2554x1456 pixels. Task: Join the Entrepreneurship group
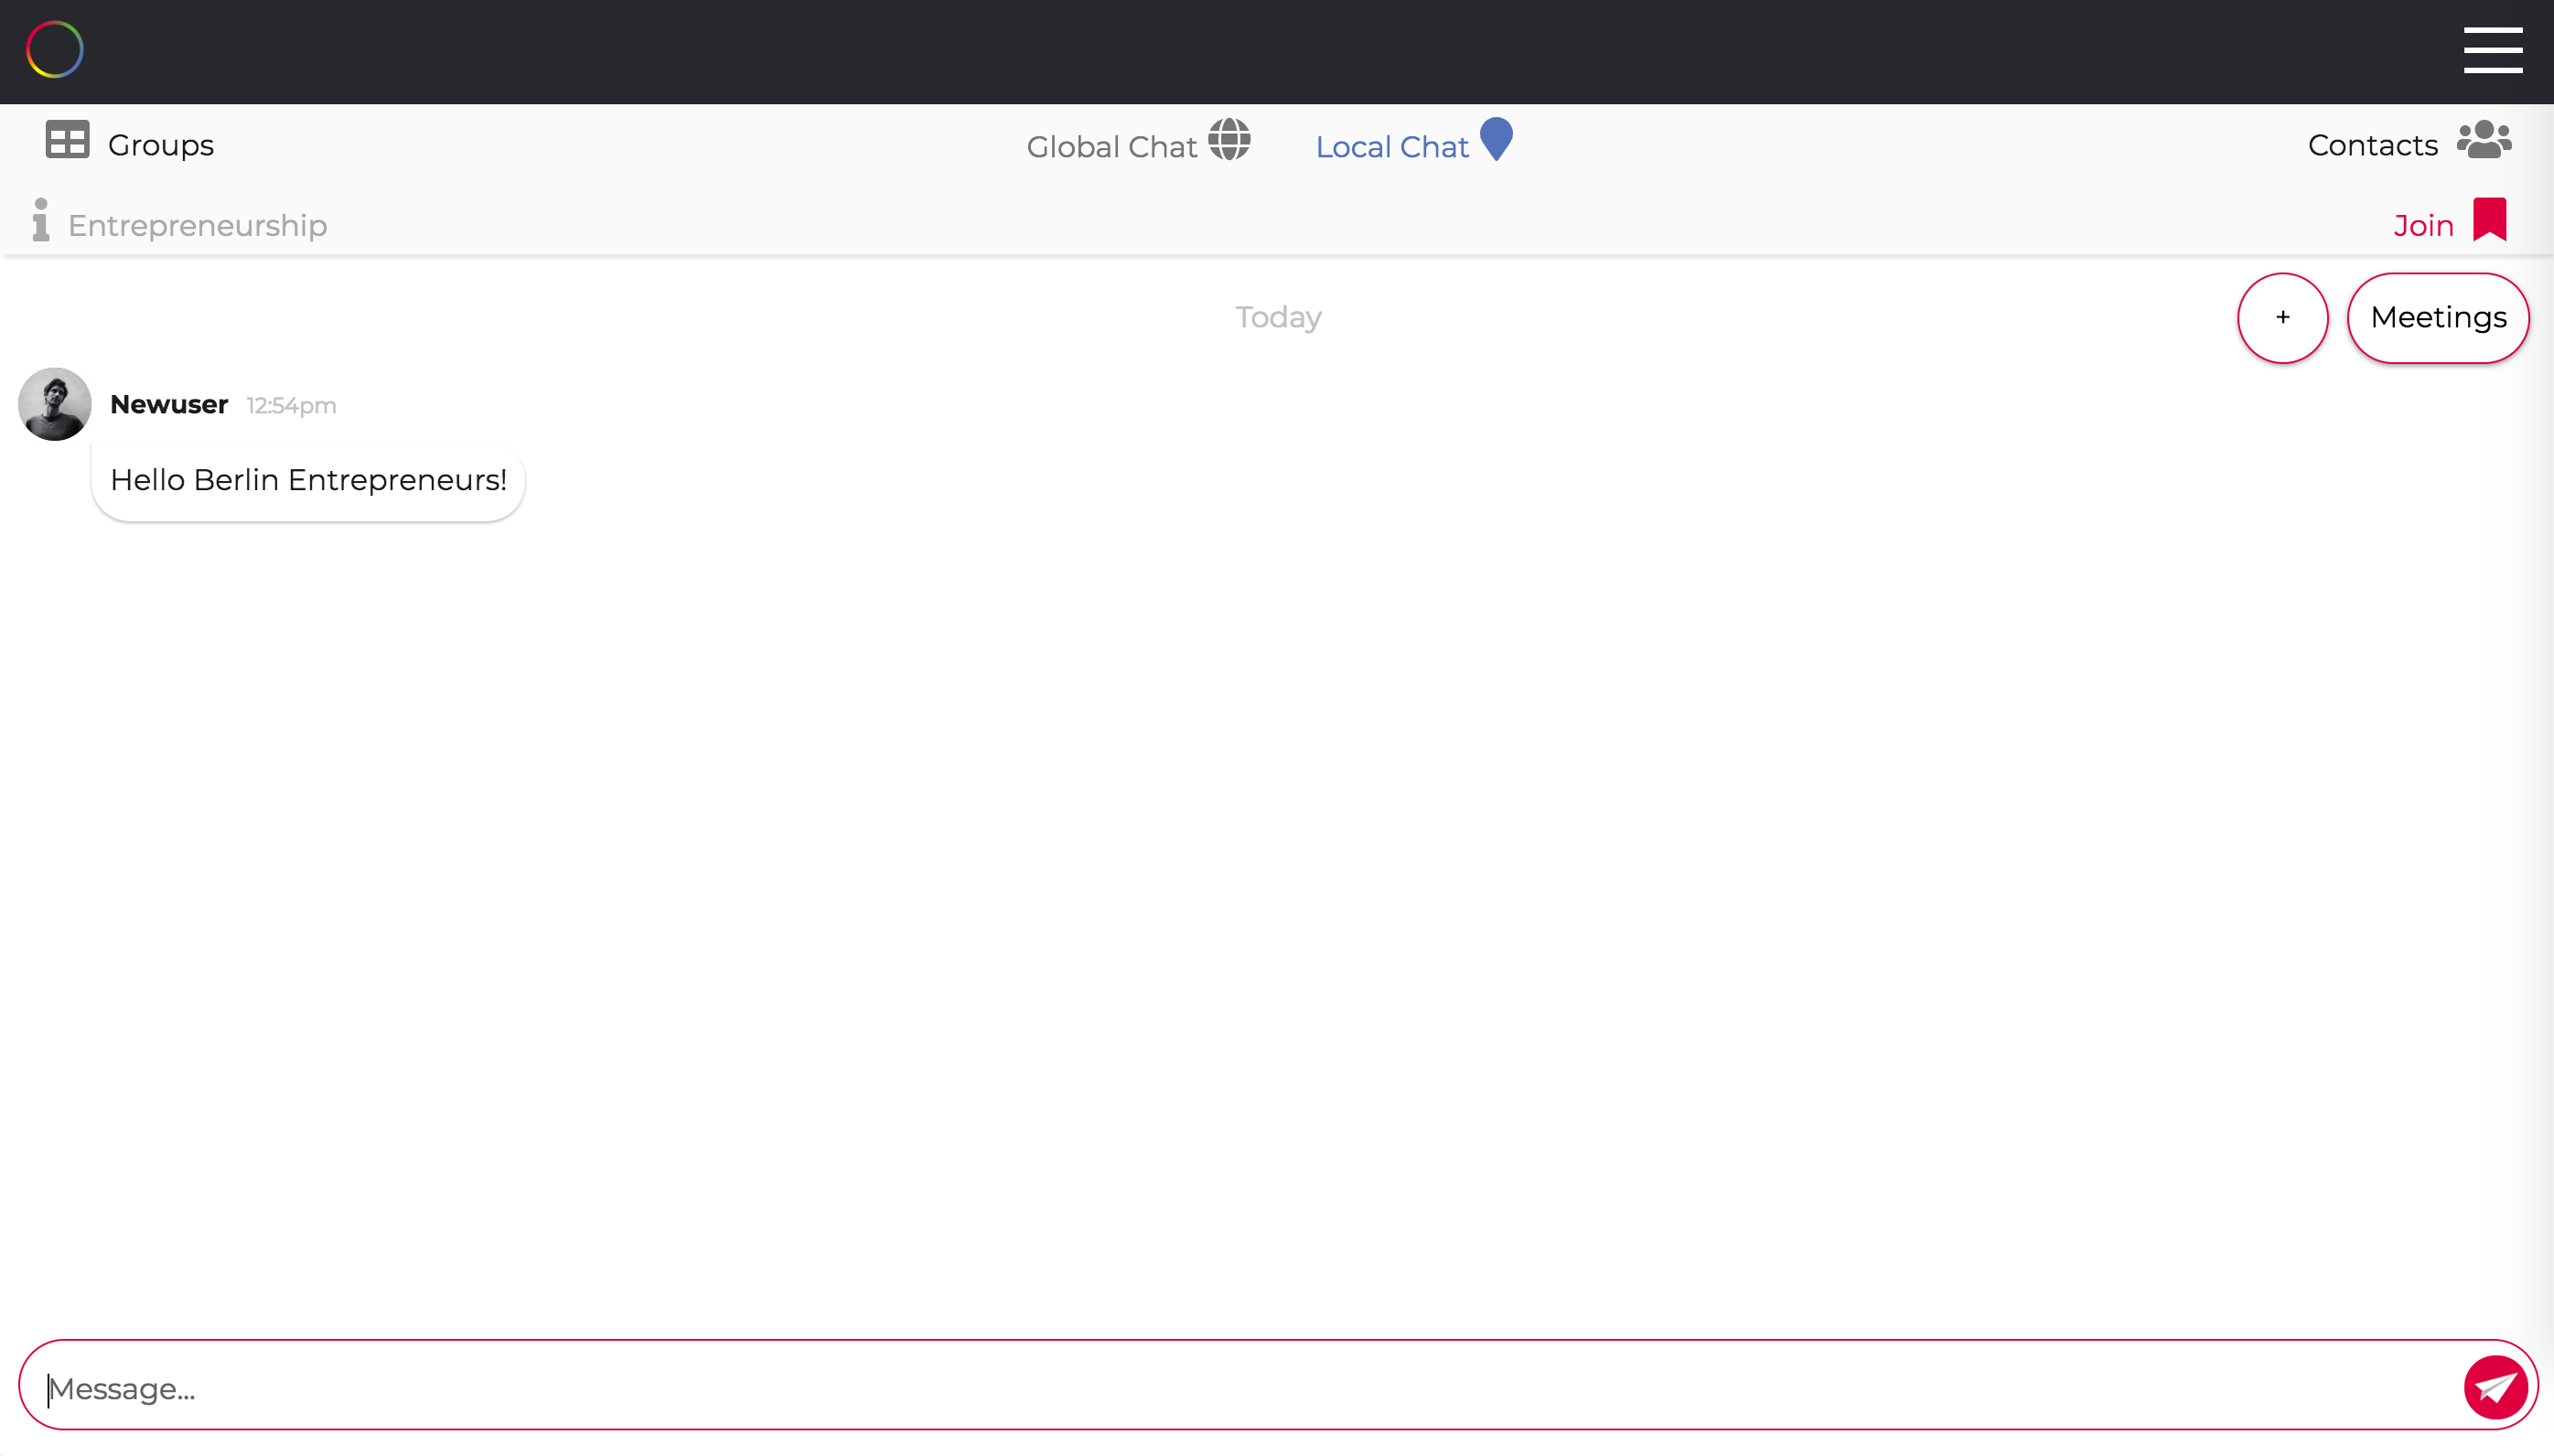[x=2424, y=224]
